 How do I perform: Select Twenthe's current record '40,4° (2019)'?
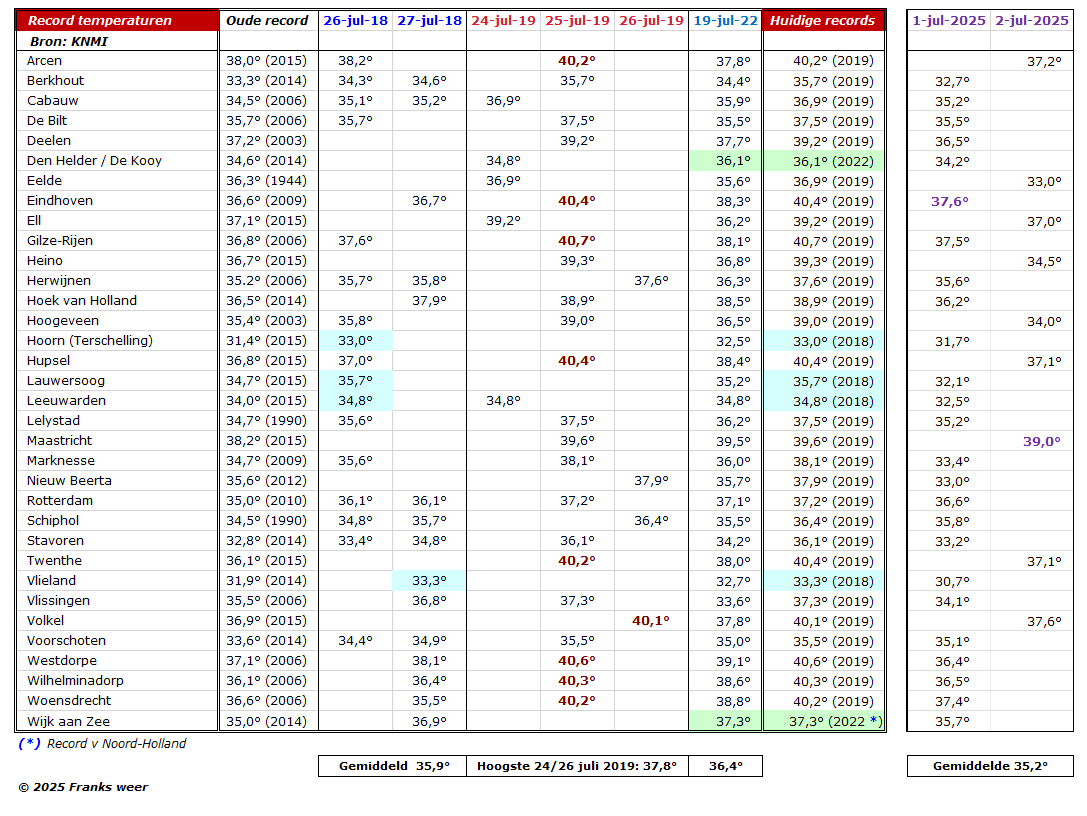(834, 562)
